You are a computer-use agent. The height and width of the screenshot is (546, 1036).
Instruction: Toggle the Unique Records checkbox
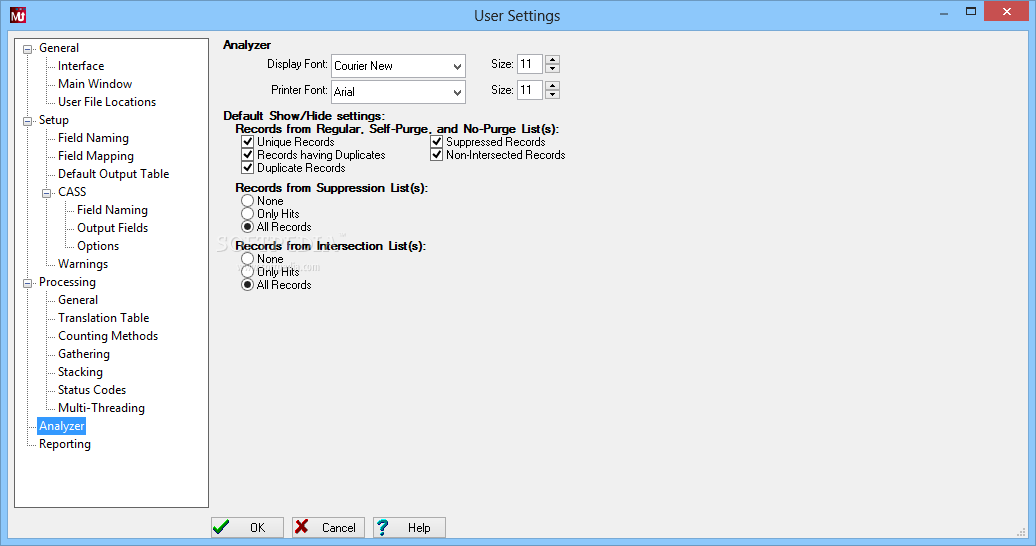point(248,142)
